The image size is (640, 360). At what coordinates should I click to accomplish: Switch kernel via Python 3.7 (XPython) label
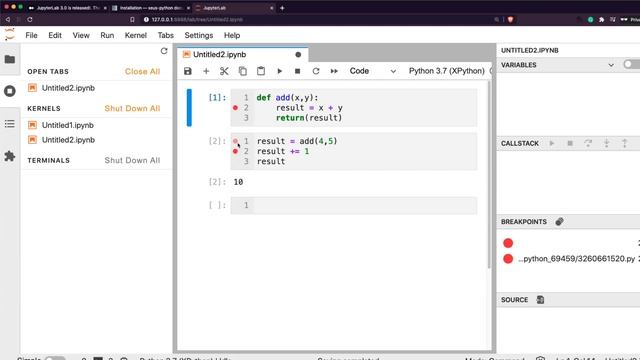pyautogui.click(x=447, y=71)
